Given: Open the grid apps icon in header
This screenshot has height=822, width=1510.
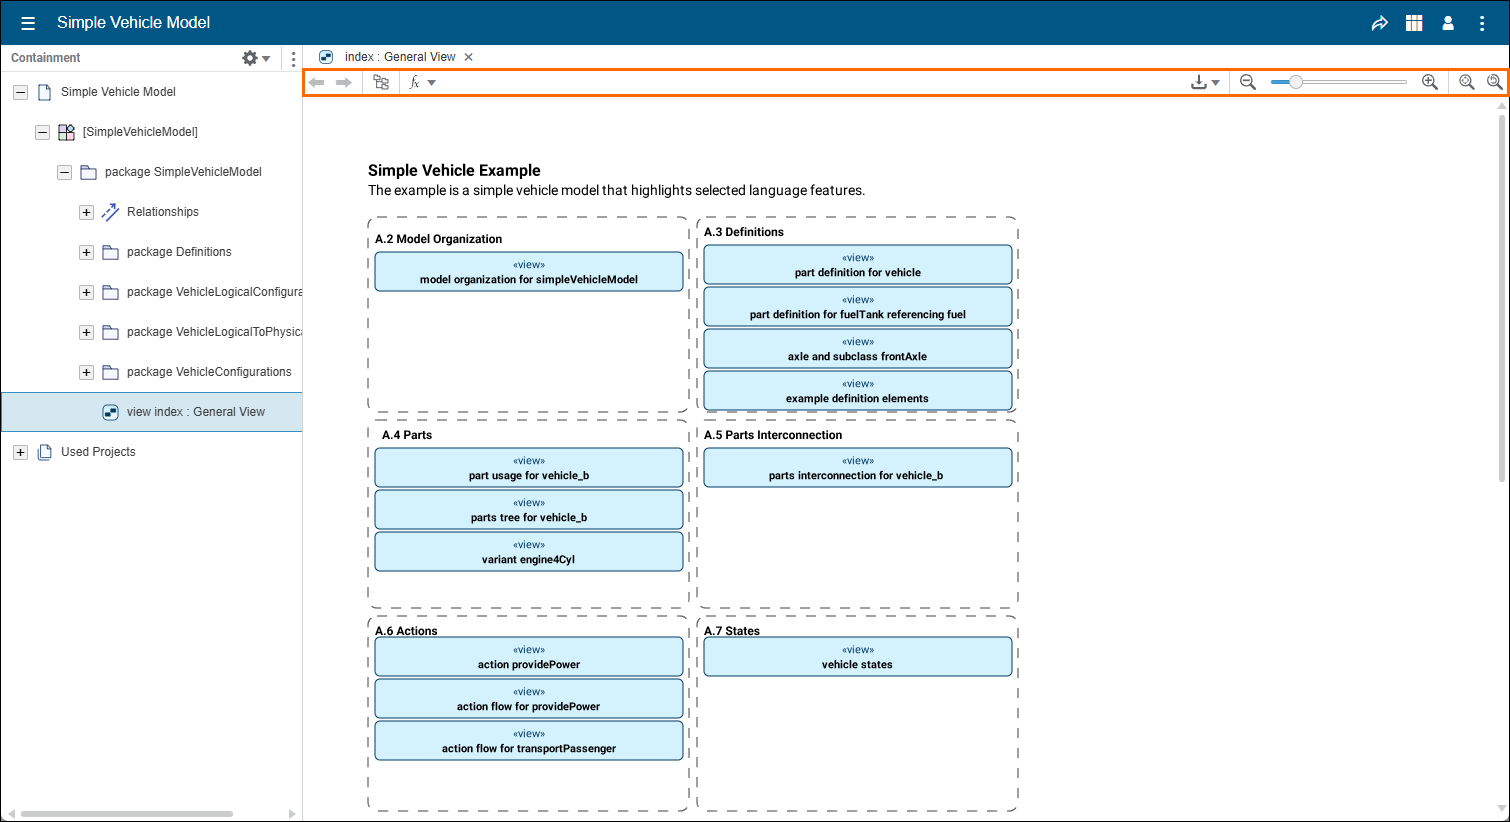Looking at the screenshot, I should 1414,23.
